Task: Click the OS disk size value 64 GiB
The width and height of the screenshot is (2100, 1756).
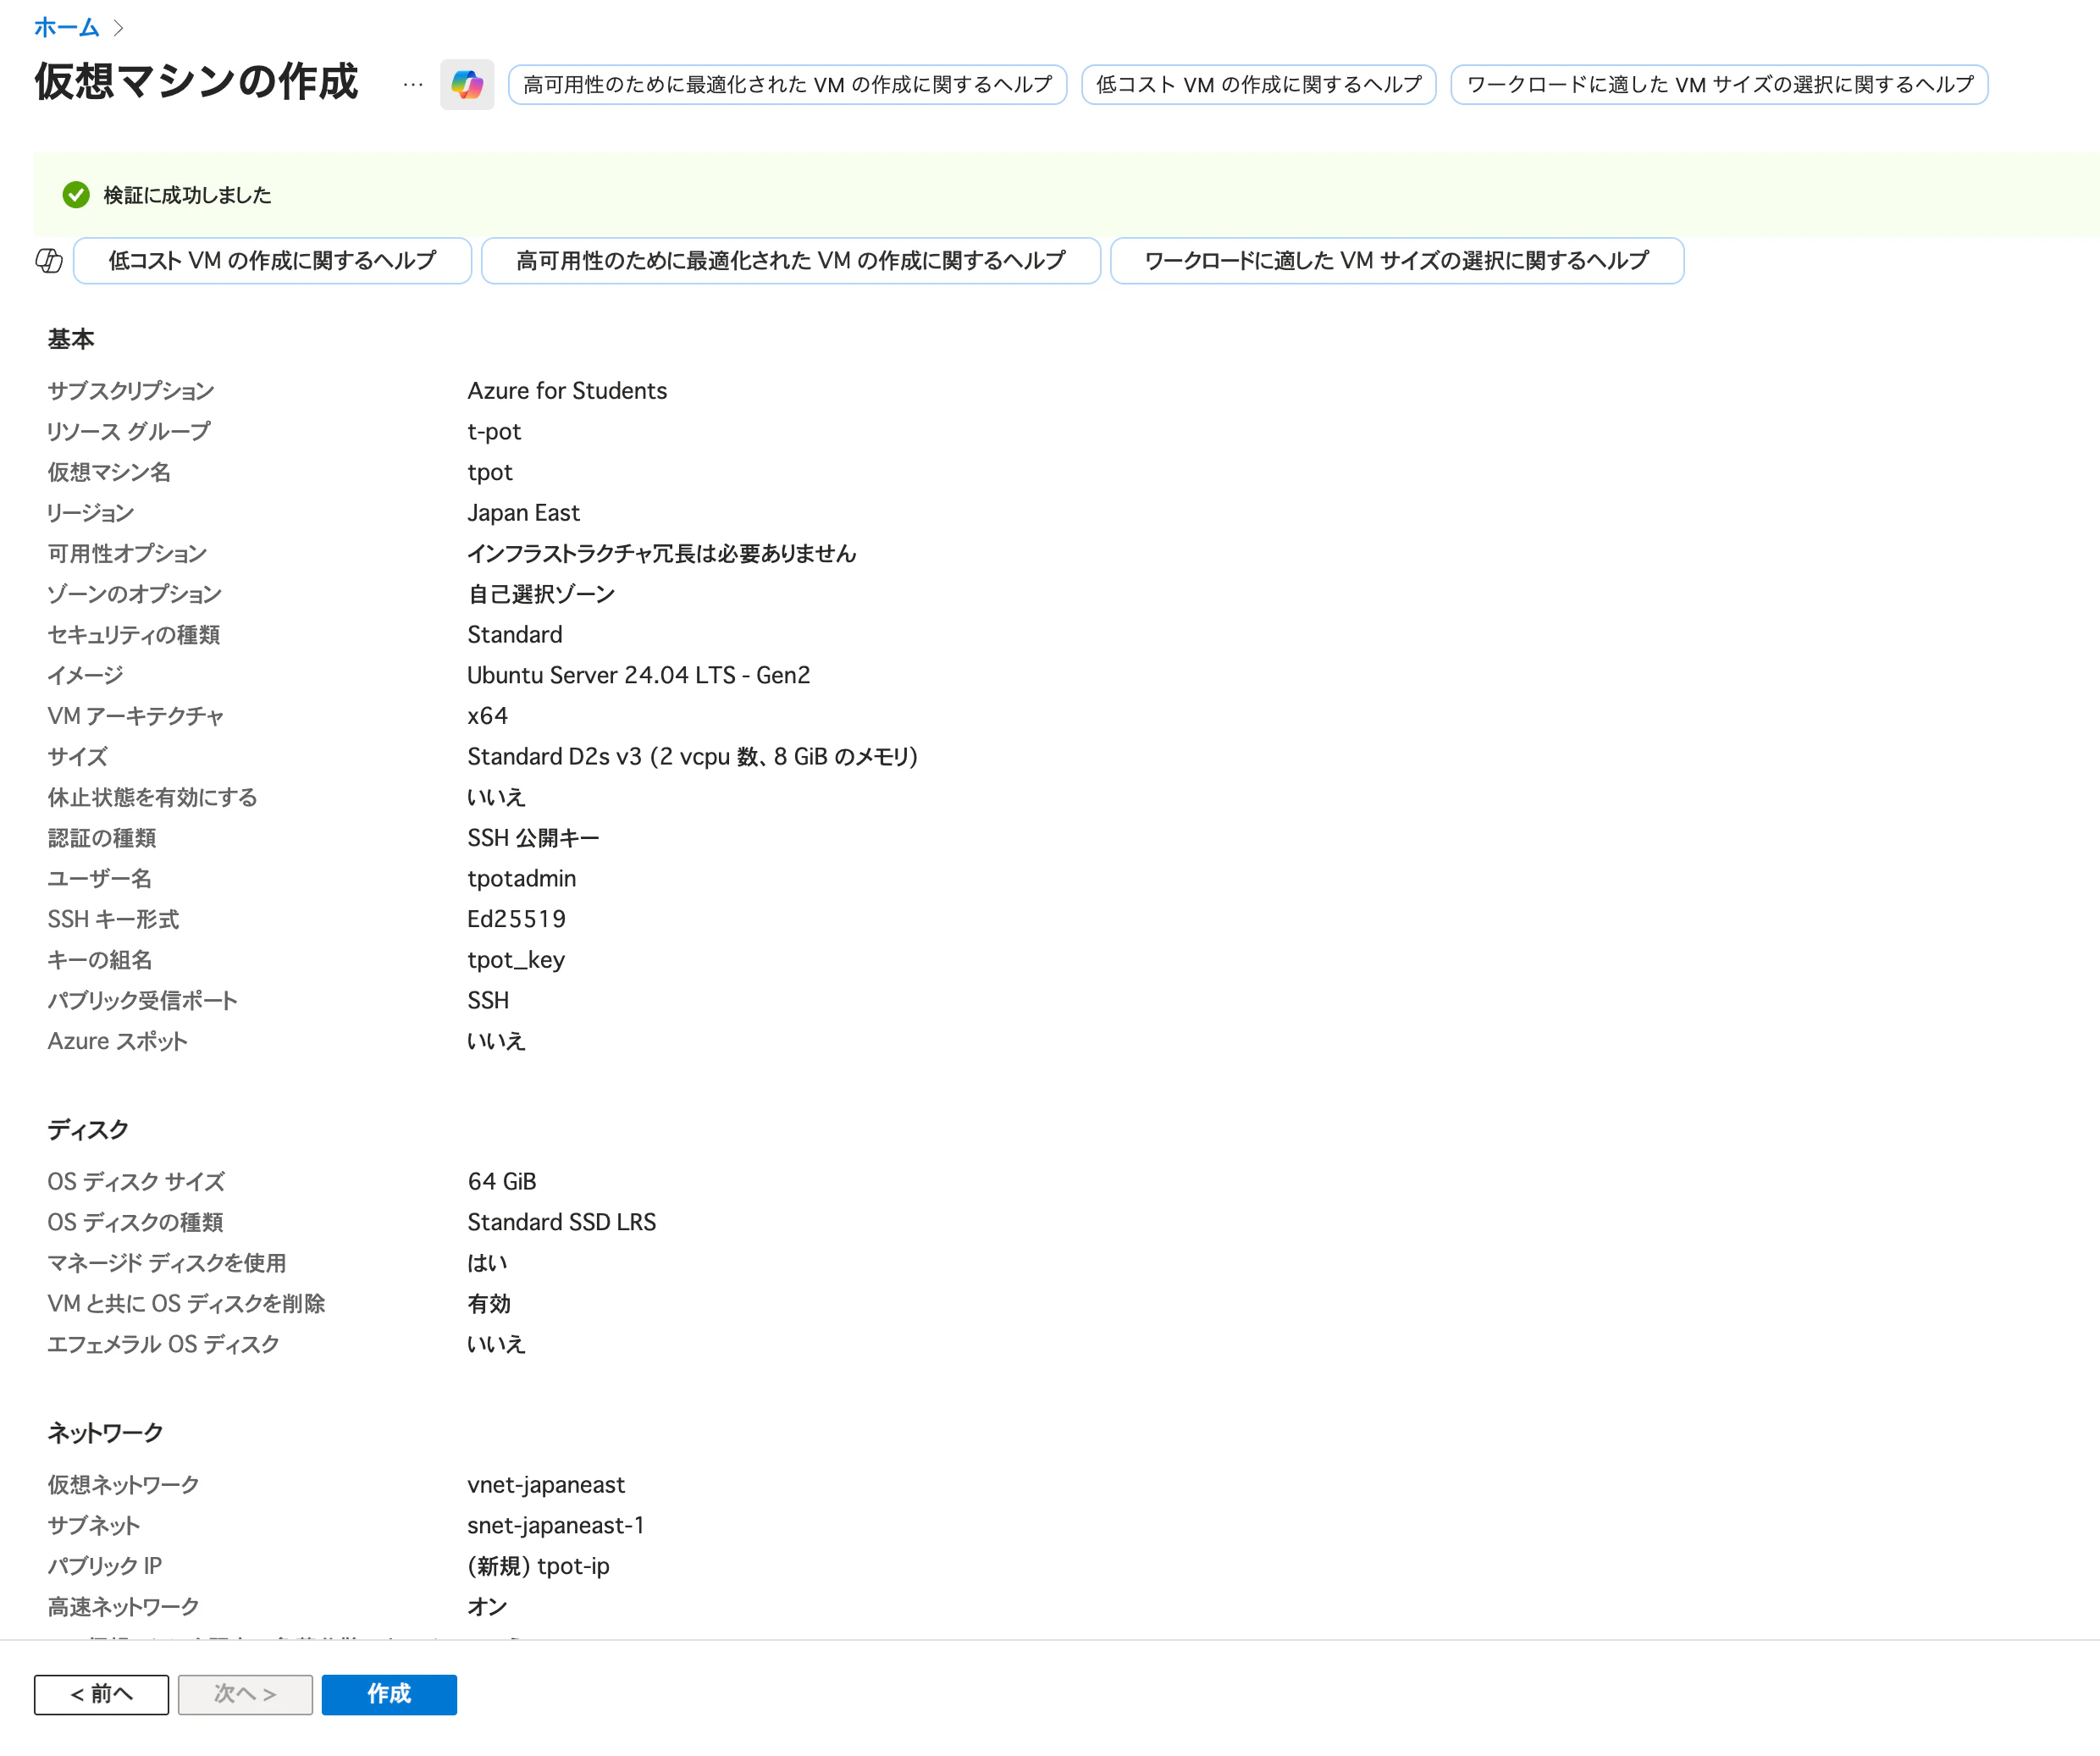Action: [502, 1181]
